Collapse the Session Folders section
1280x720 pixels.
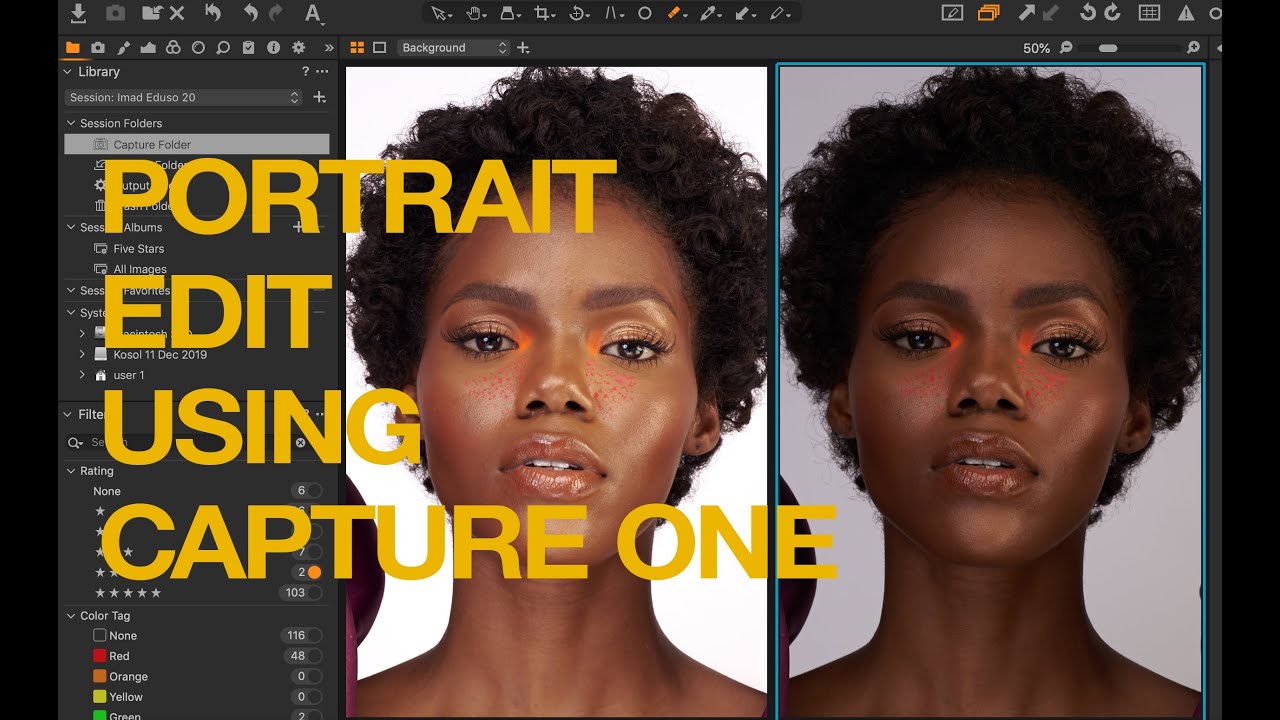coord(71,123)
